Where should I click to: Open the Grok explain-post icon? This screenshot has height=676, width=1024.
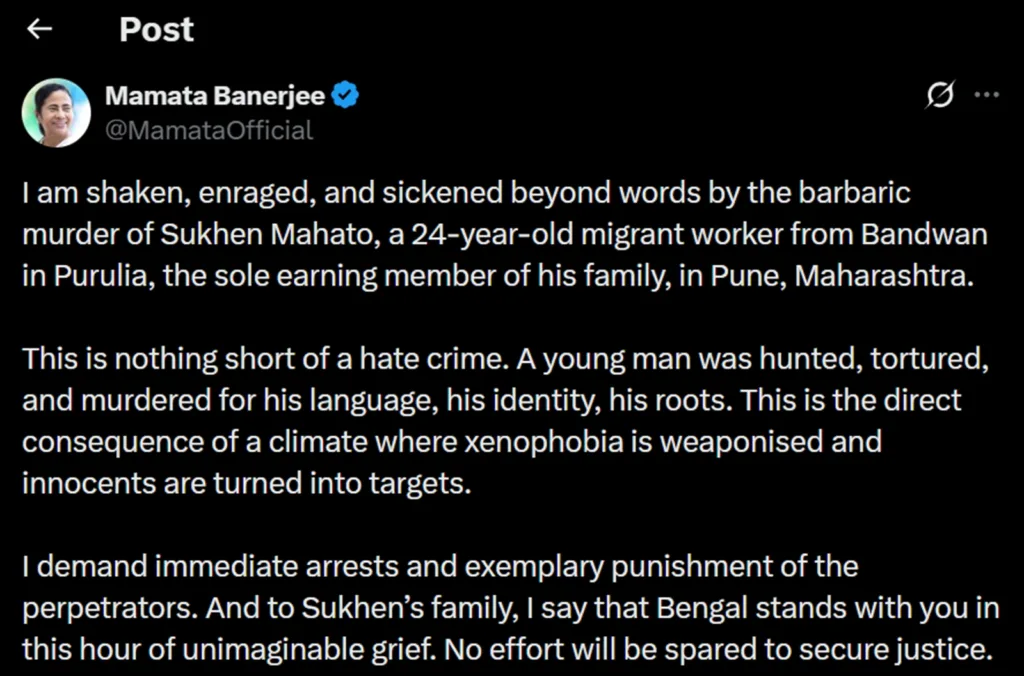pyautogui.click(x=940, y=95)
